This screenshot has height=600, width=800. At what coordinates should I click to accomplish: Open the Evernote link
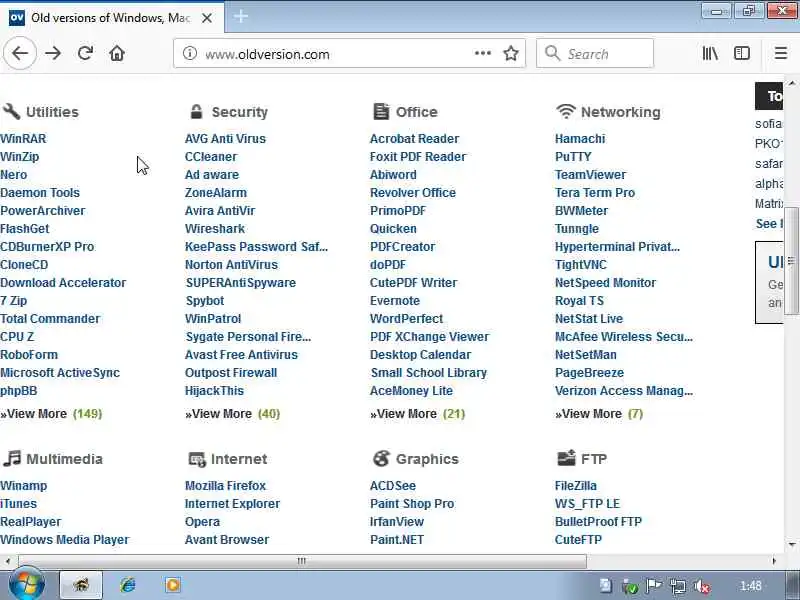coord(395,301)
